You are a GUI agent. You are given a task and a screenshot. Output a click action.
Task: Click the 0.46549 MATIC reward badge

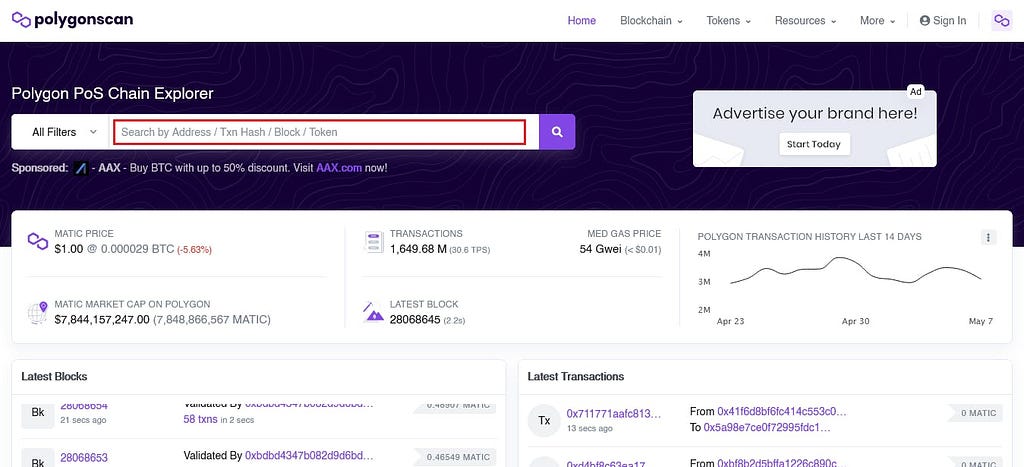[457, 457]
